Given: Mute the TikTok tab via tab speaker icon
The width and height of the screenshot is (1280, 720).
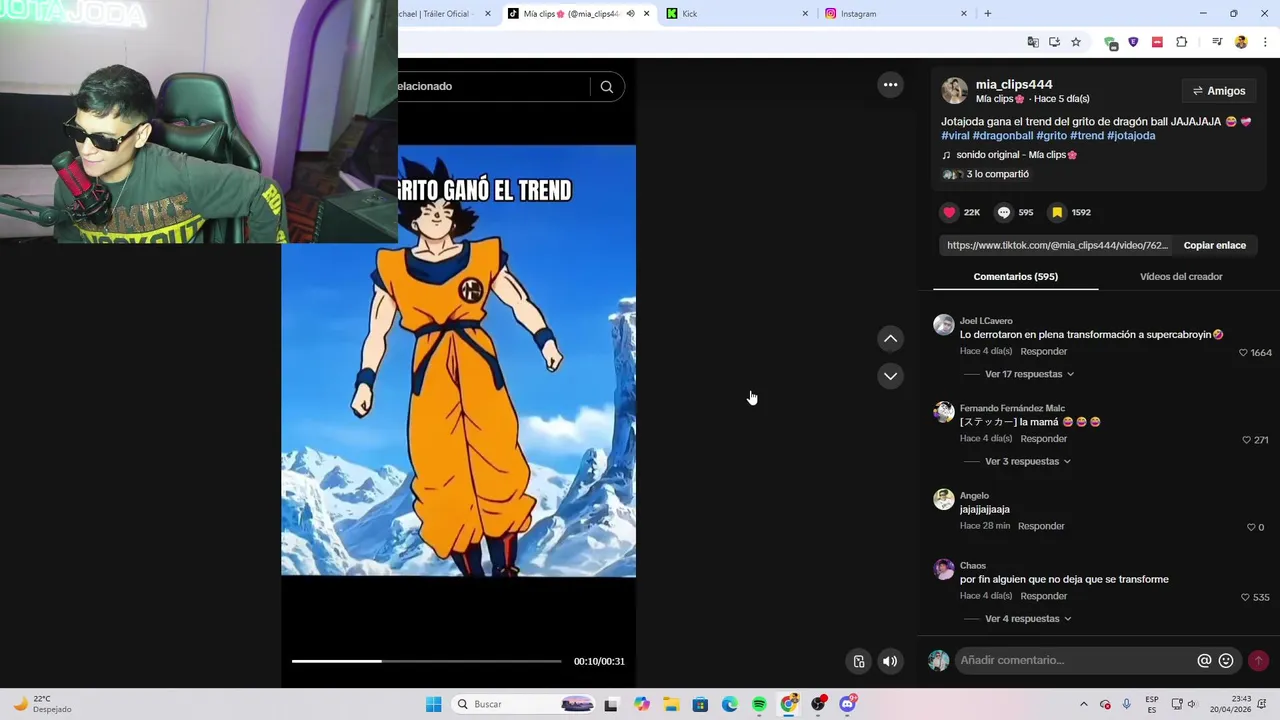Looking at the screenshot, I should [630, 14].
